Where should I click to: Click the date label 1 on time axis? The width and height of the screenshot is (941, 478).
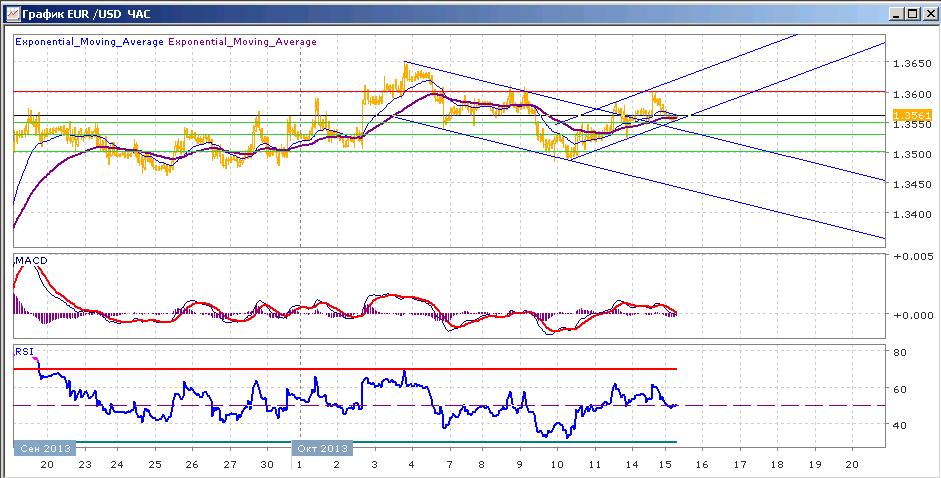click(299, 465)
